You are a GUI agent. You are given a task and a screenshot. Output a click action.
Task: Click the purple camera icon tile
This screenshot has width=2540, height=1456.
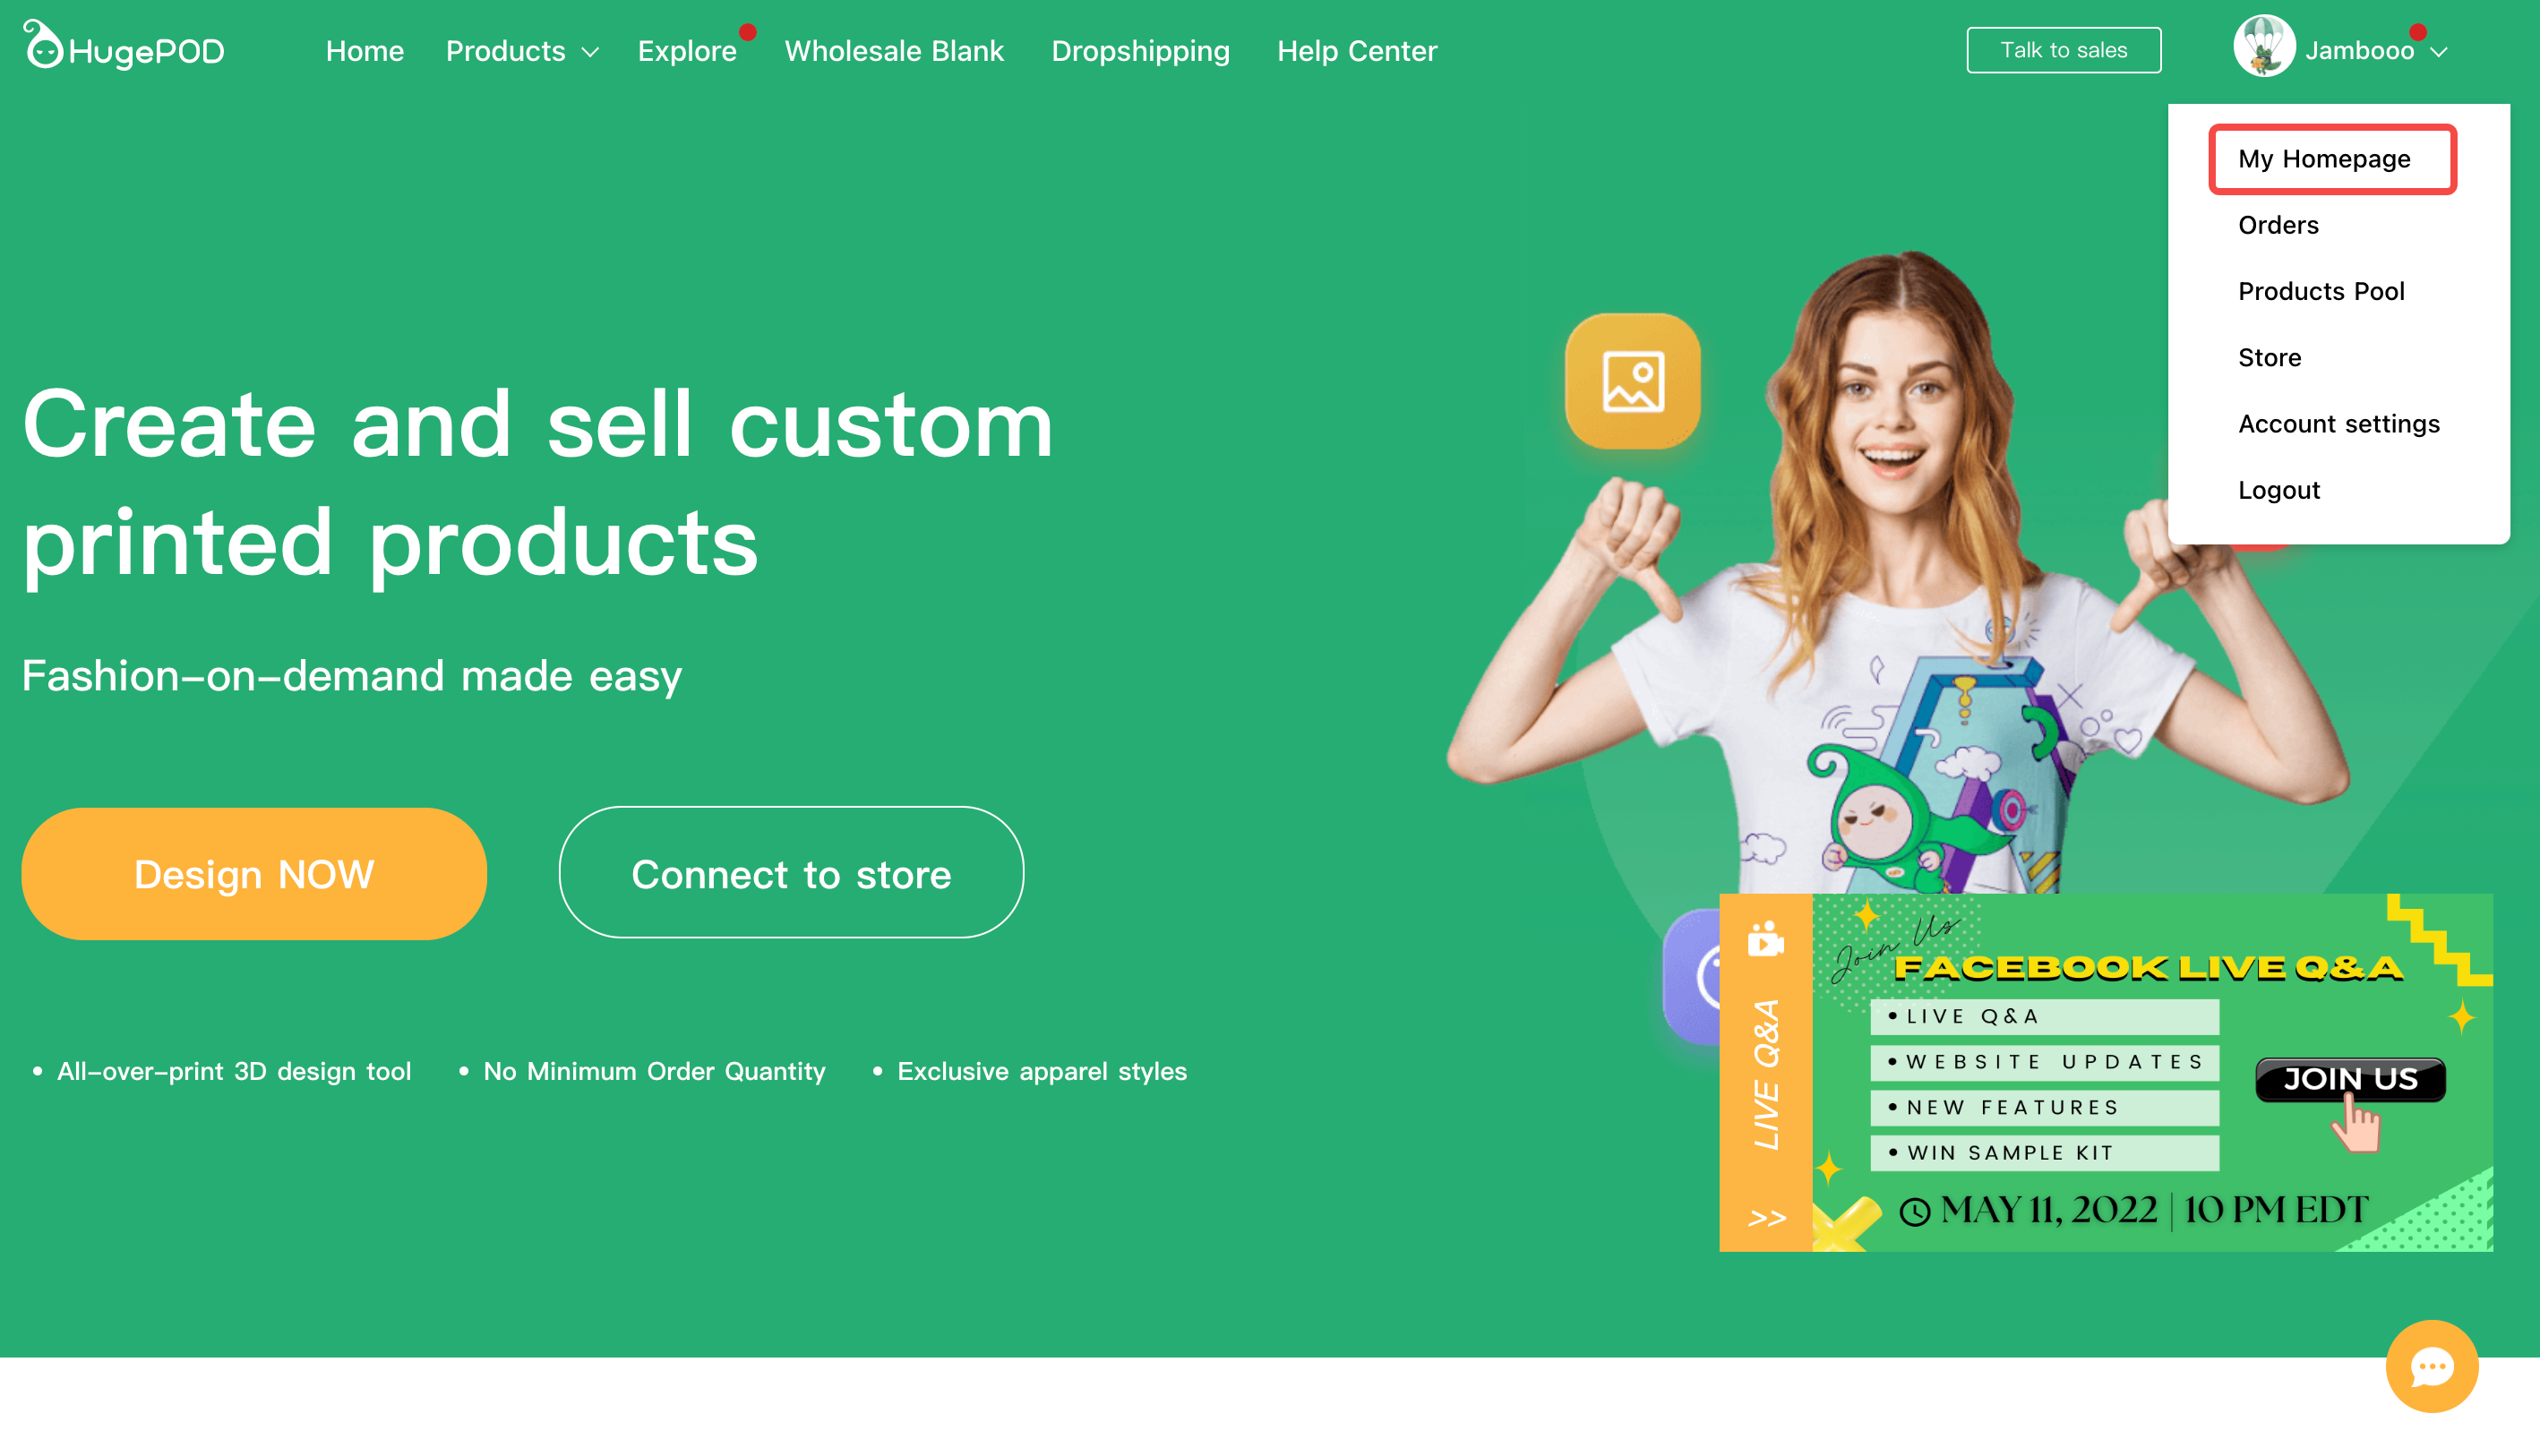tap(1691, 976)
